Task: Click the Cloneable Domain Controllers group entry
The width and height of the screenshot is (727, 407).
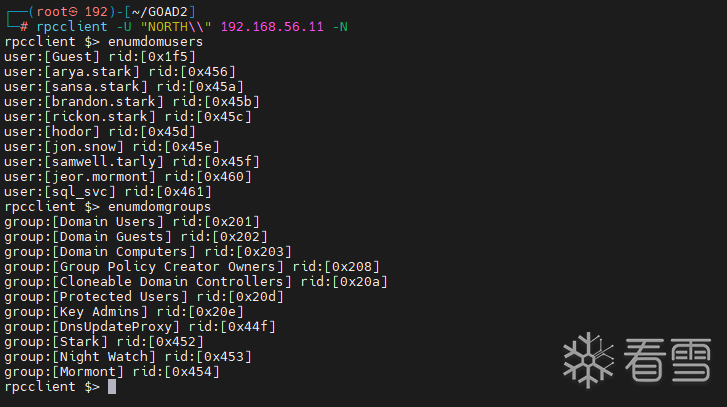Action: click(x=194, y=281)
